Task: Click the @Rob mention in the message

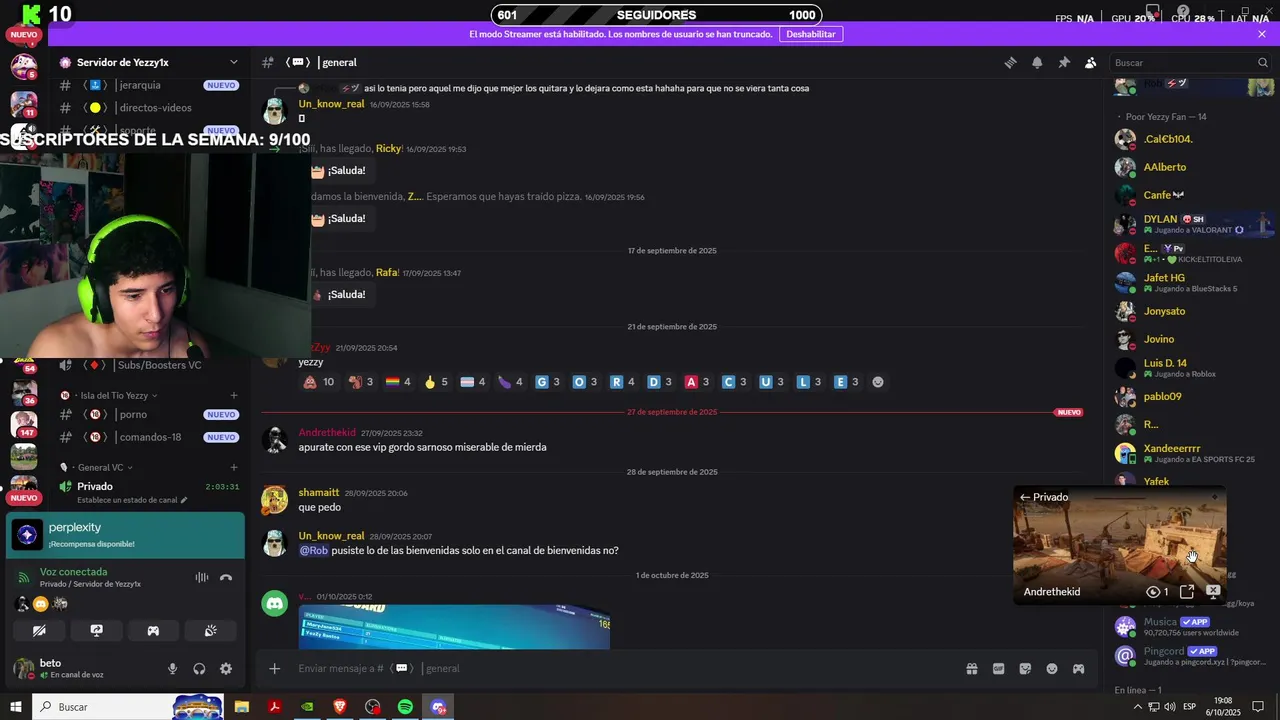Action: tap(314, 551)
